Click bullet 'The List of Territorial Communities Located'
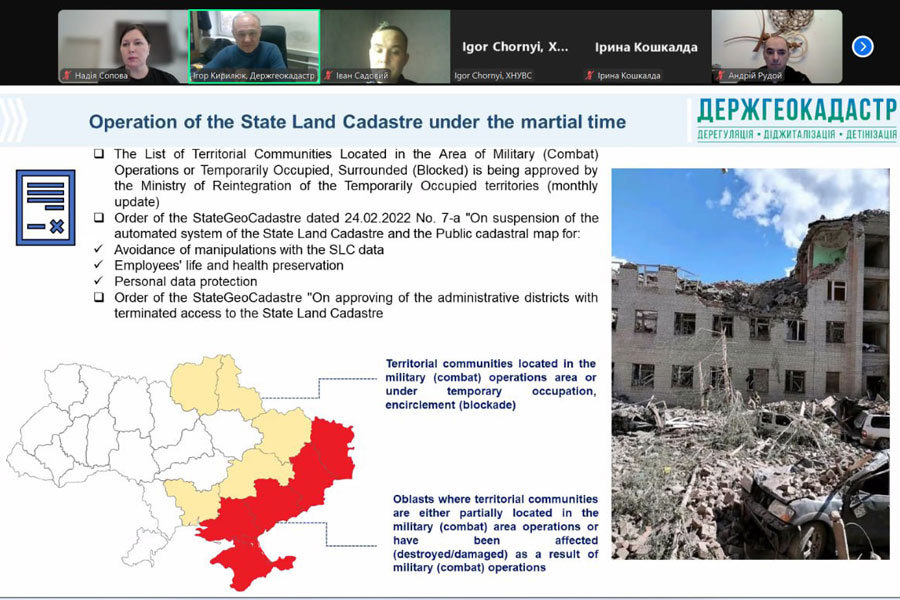This screenshot has height=600, width=900. [x=356, y=178]
